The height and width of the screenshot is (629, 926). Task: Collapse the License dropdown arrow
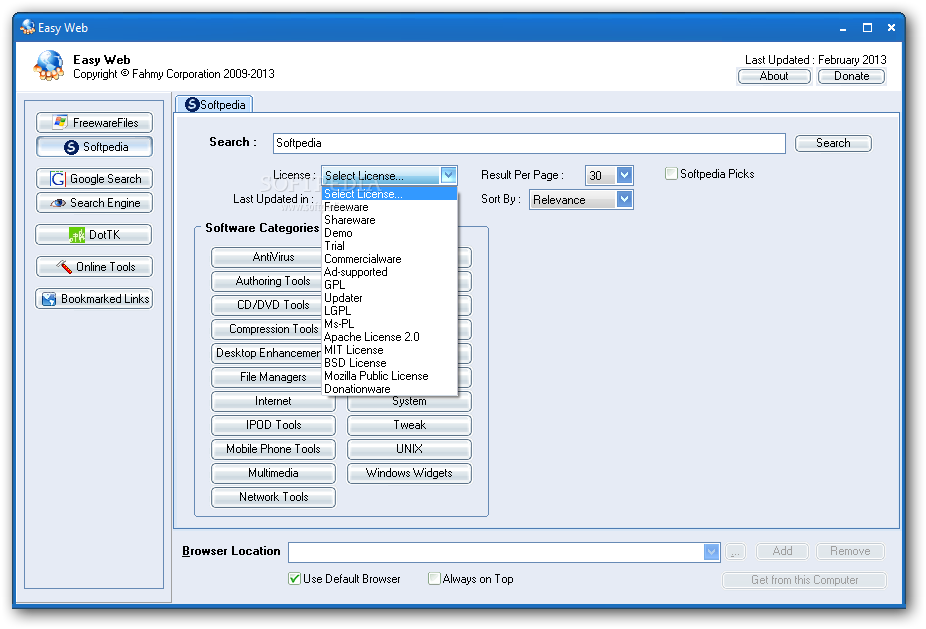448,175
